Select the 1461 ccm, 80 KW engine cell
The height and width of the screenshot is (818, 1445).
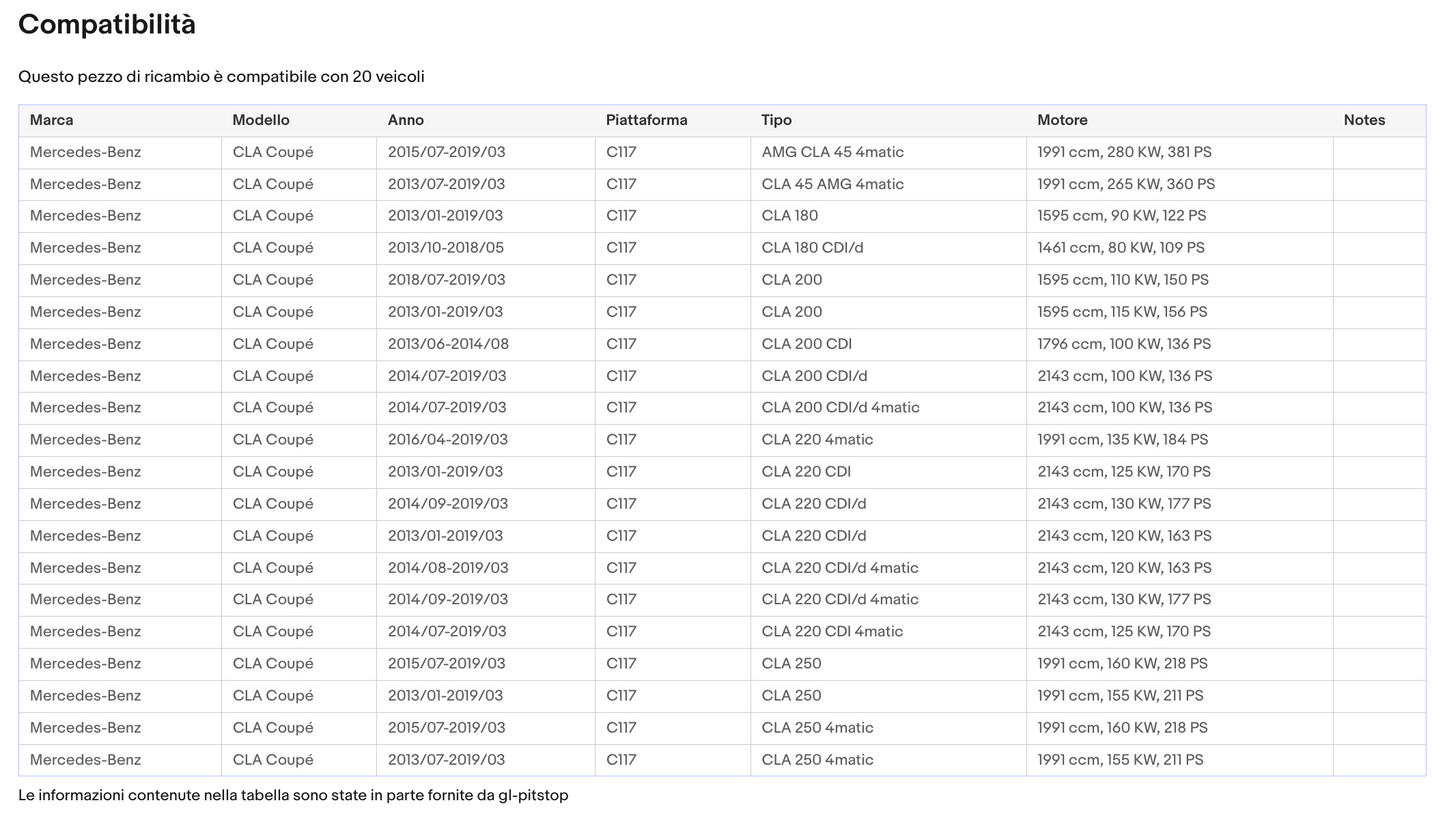click(1120, 248)
